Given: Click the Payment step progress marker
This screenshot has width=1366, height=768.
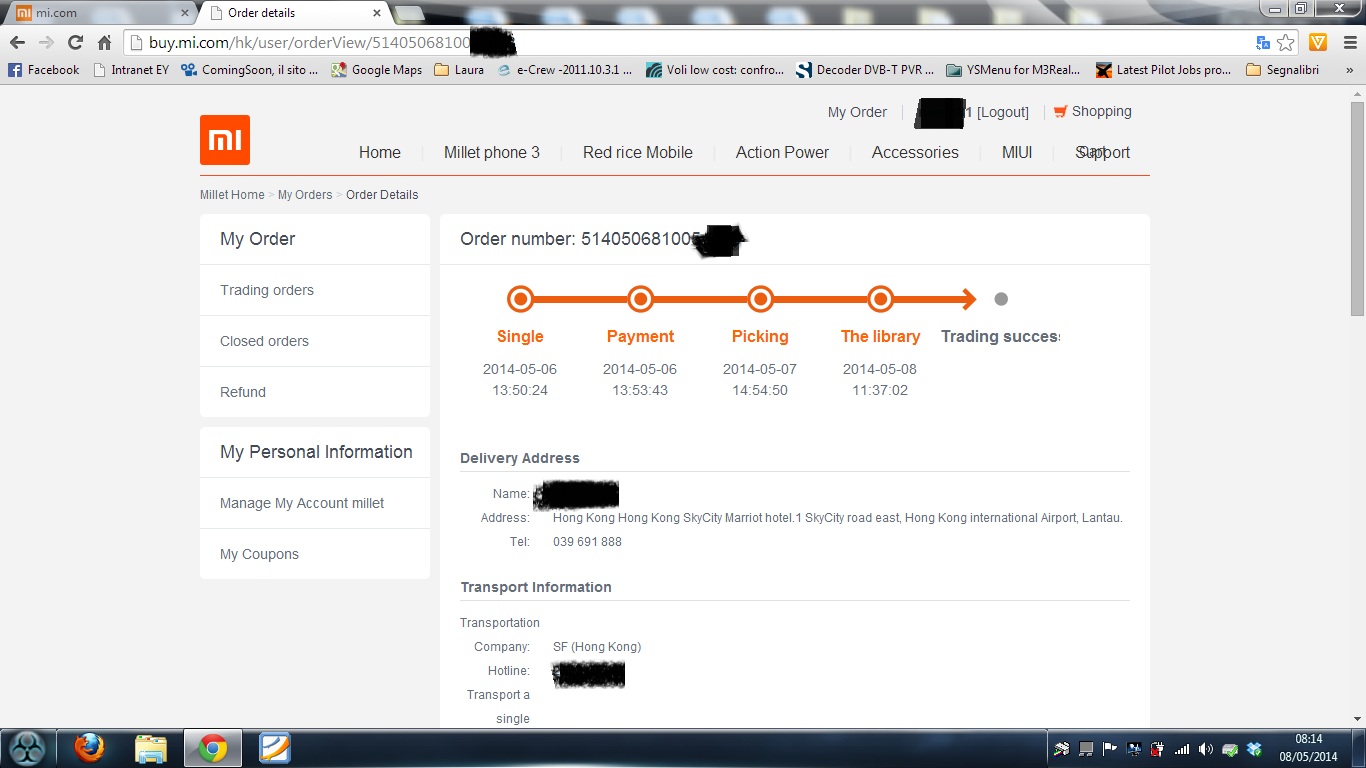Looking at the screenshot, I should point(640,299).
